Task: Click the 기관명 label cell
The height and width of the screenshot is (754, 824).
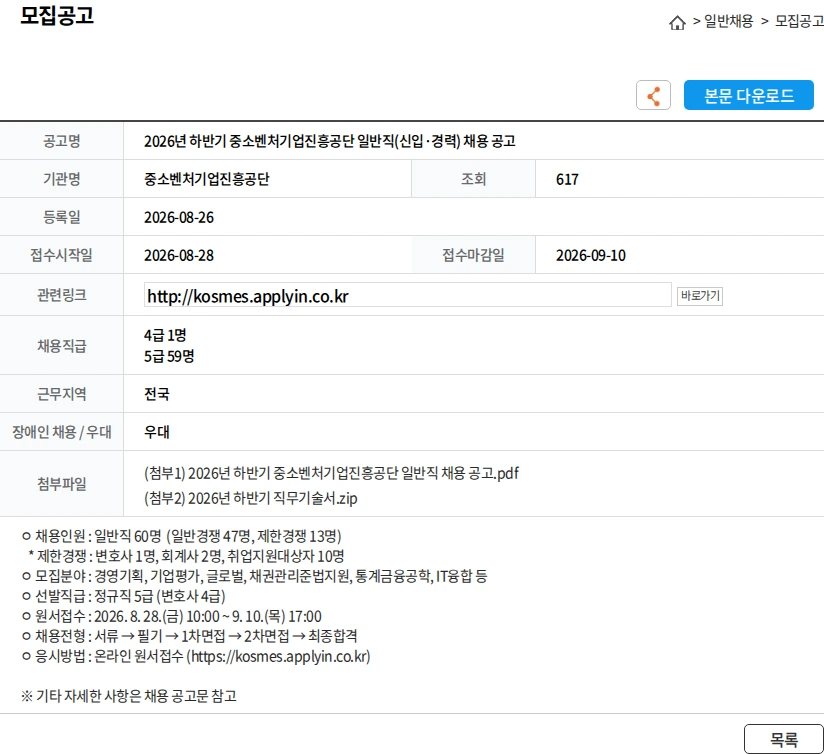Action: coord(61,179)
